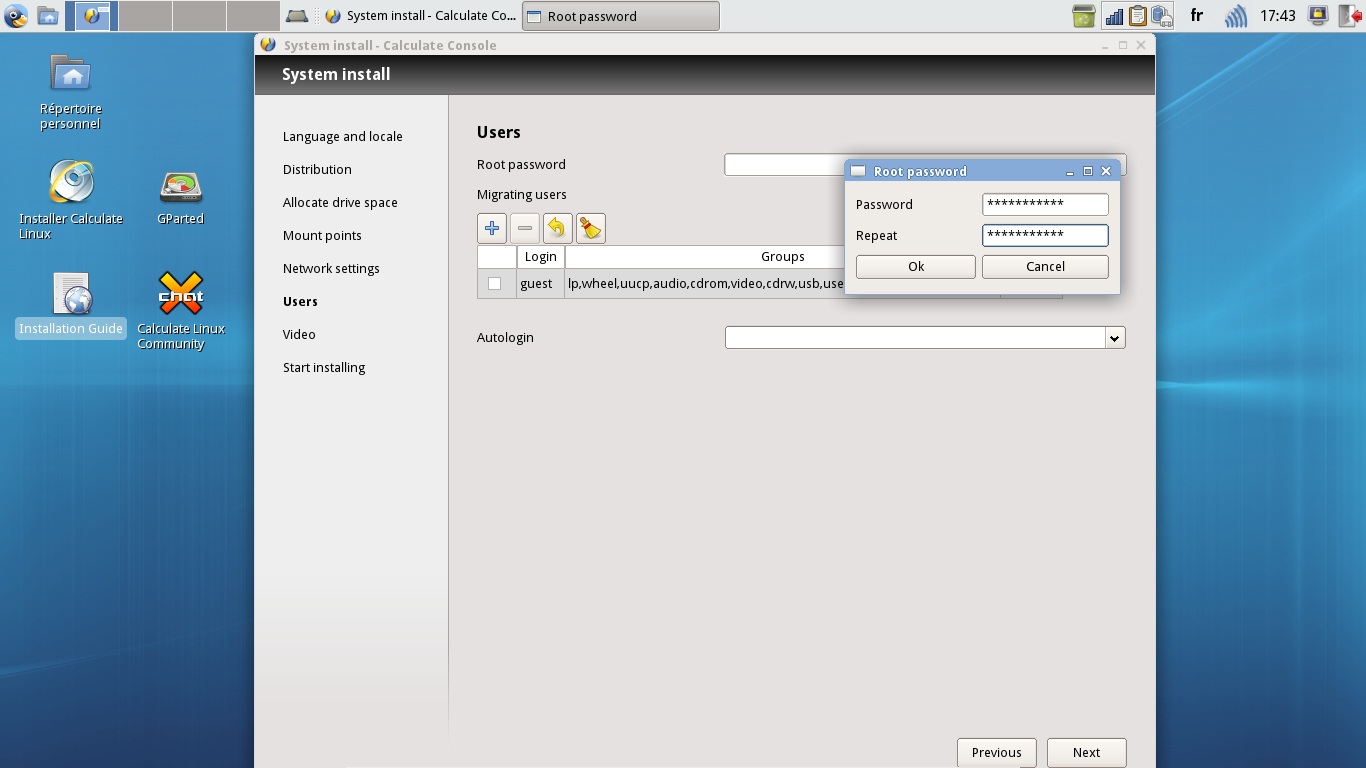Image resolution: width=1366 pixels, height=768 pixels.
Task: Click System install taskbar window button
Action: [421, 16]
